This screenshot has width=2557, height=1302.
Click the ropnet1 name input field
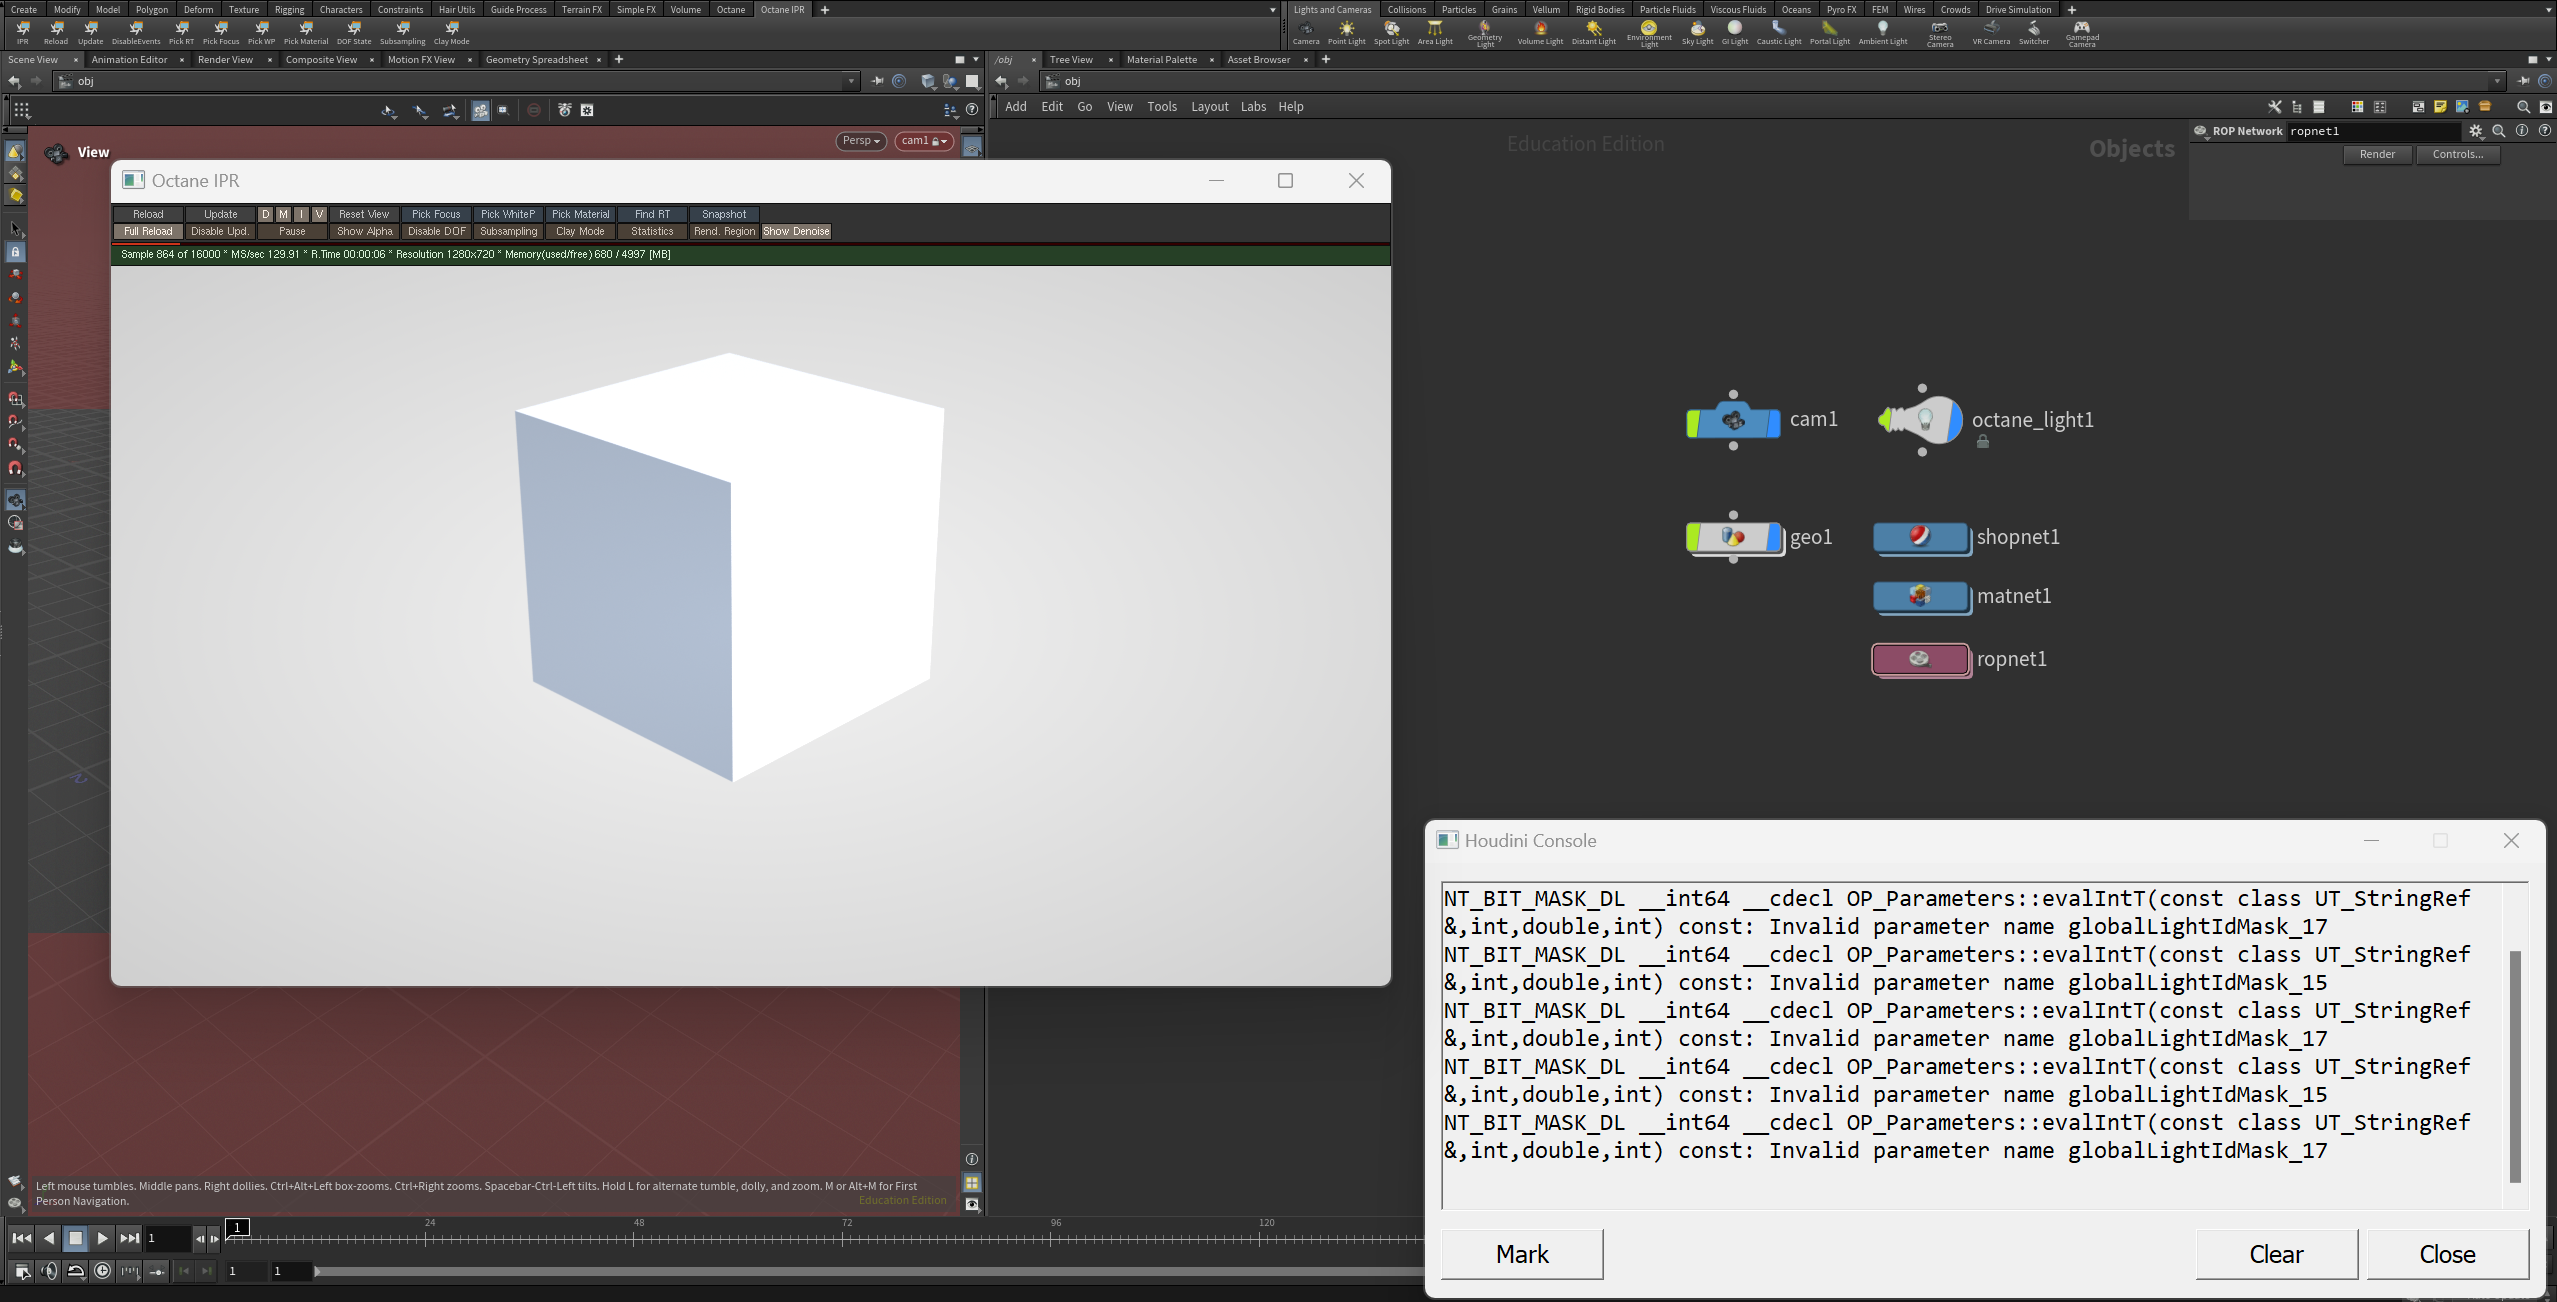2372,131
